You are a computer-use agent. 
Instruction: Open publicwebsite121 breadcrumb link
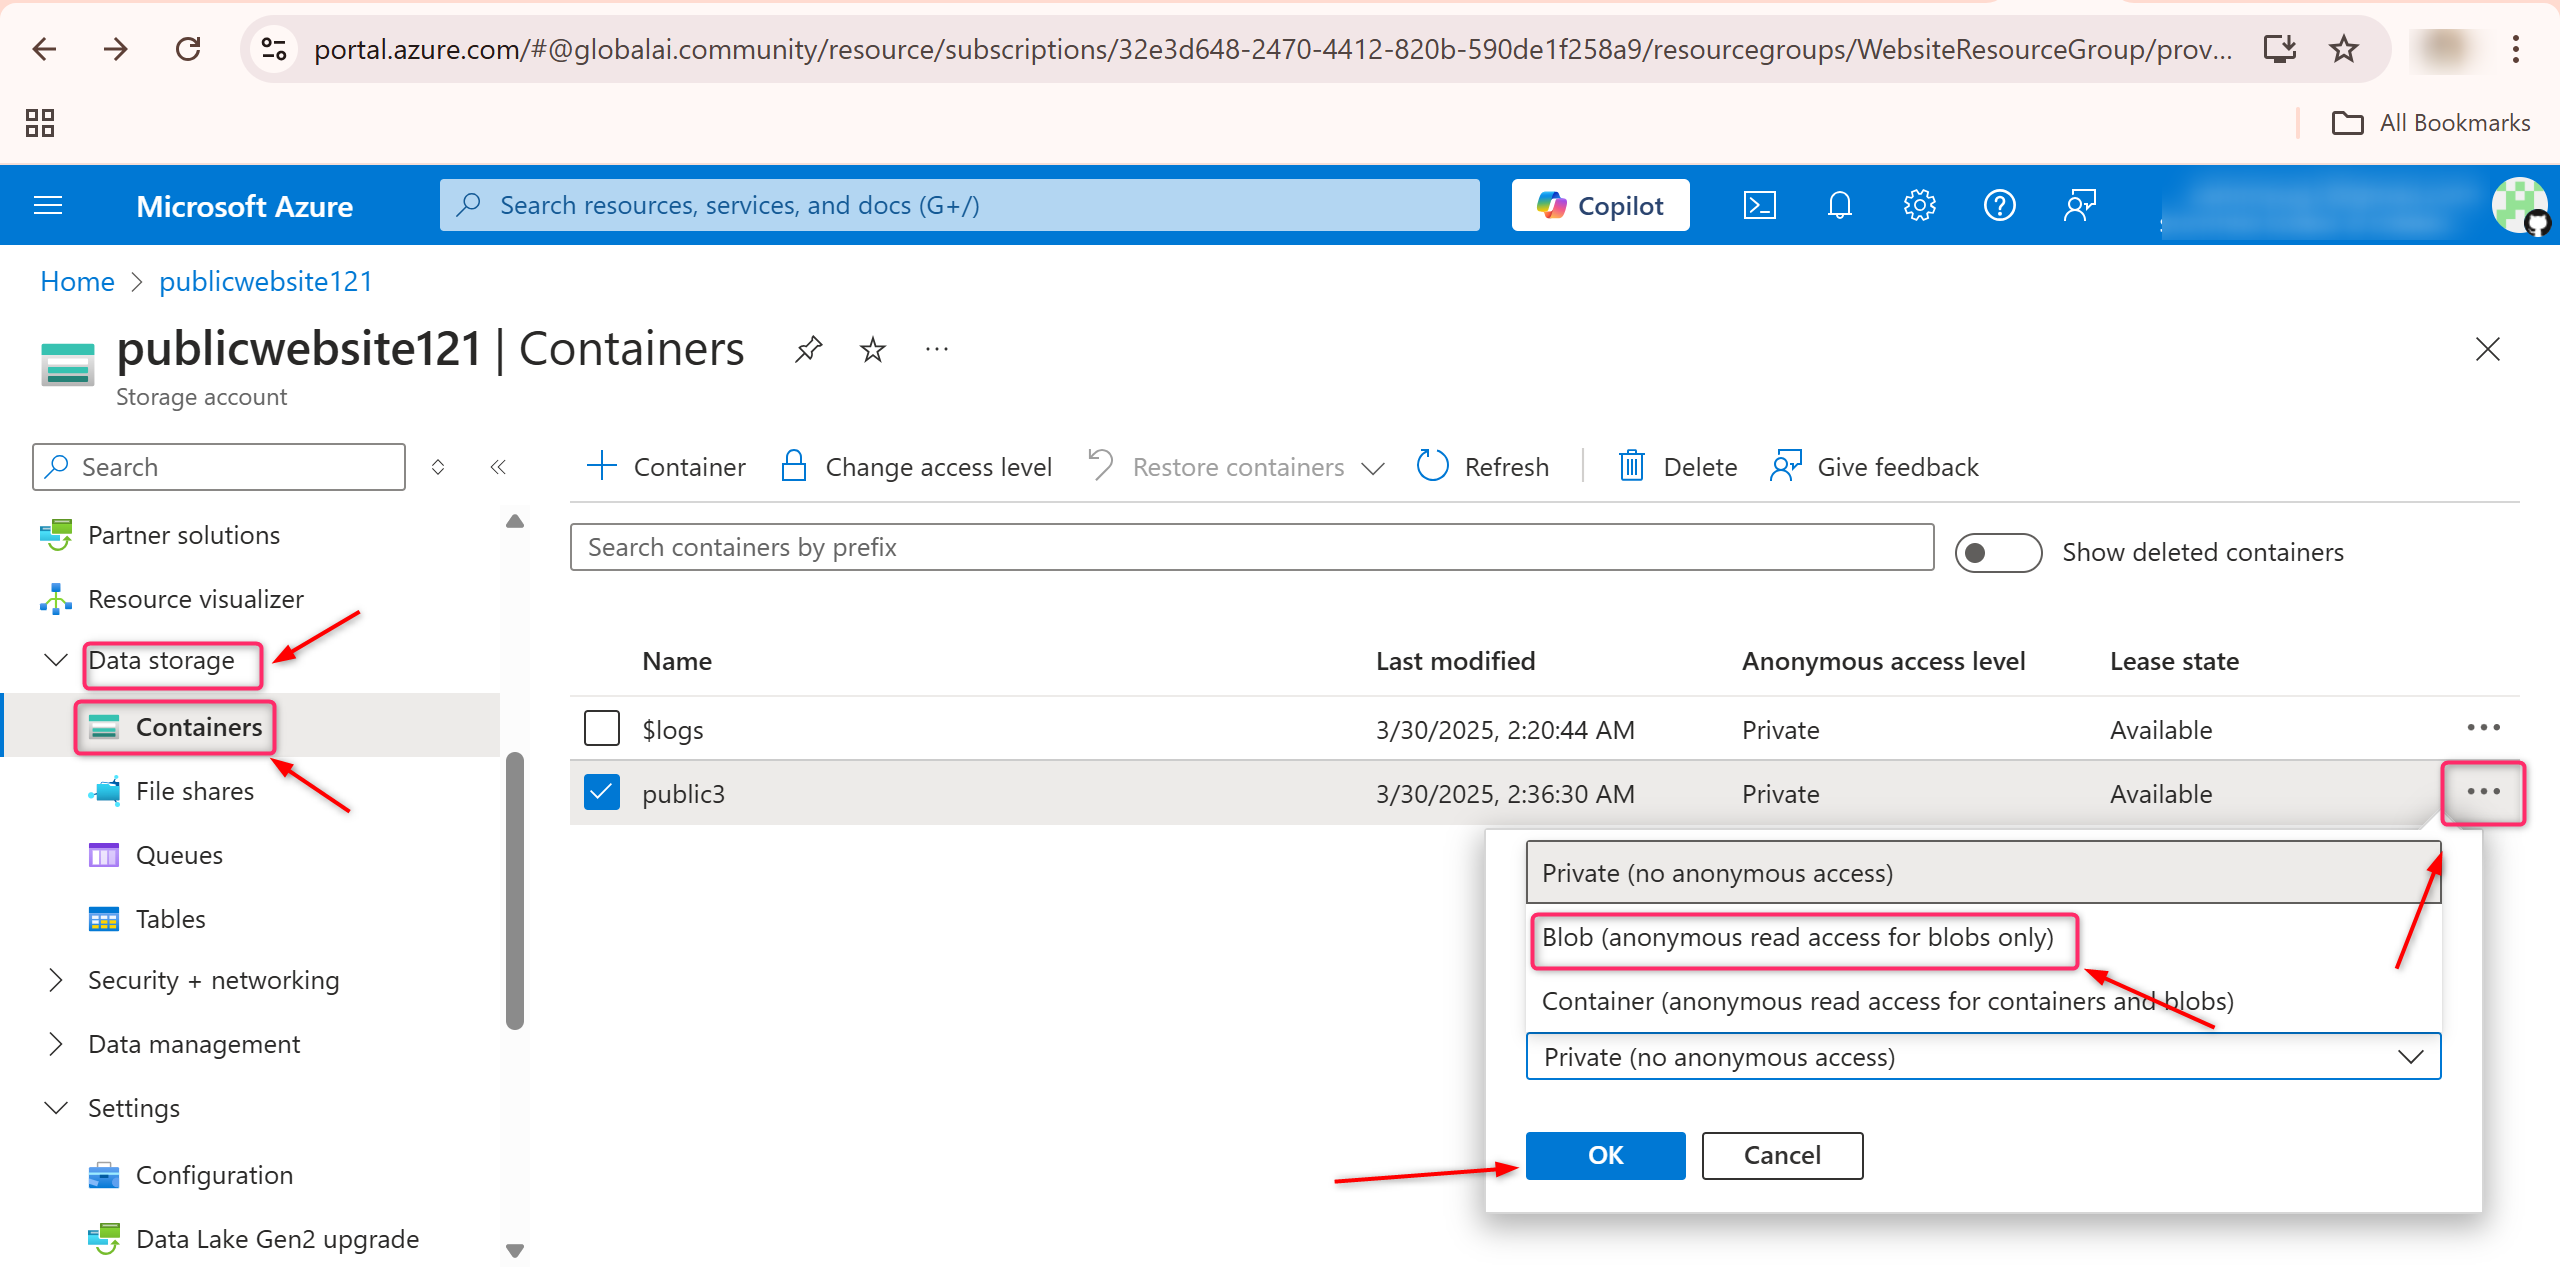coord(266,282)
